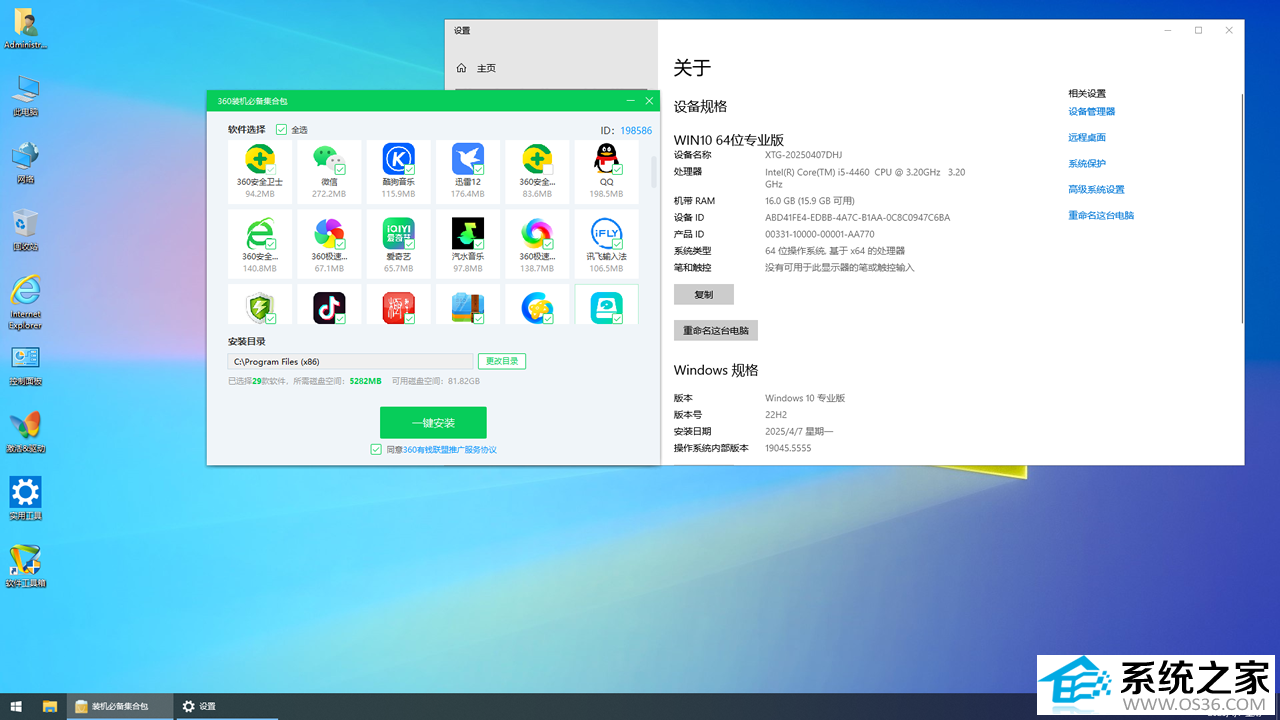The image size is (1280, 720).
Task: Click the required space 5282MB value
Action: point(365,381)
